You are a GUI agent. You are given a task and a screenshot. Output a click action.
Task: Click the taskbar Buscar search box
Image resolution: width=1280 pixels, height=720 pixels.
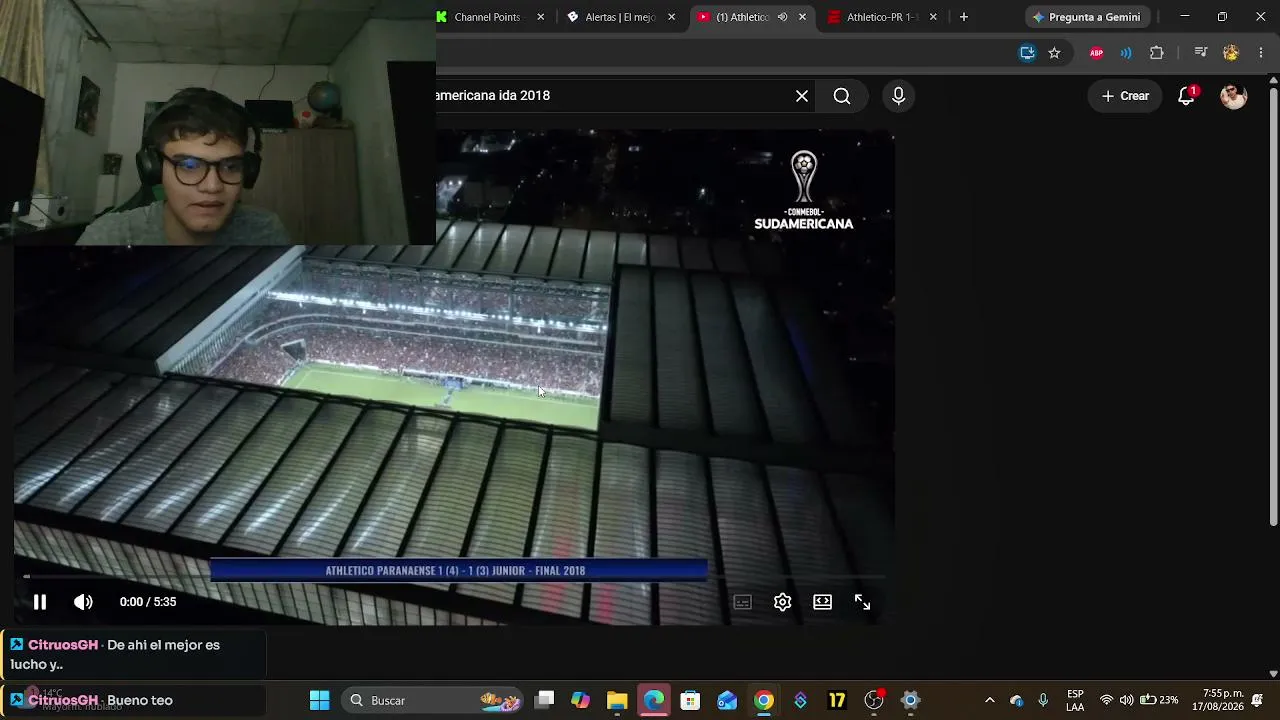433,700
